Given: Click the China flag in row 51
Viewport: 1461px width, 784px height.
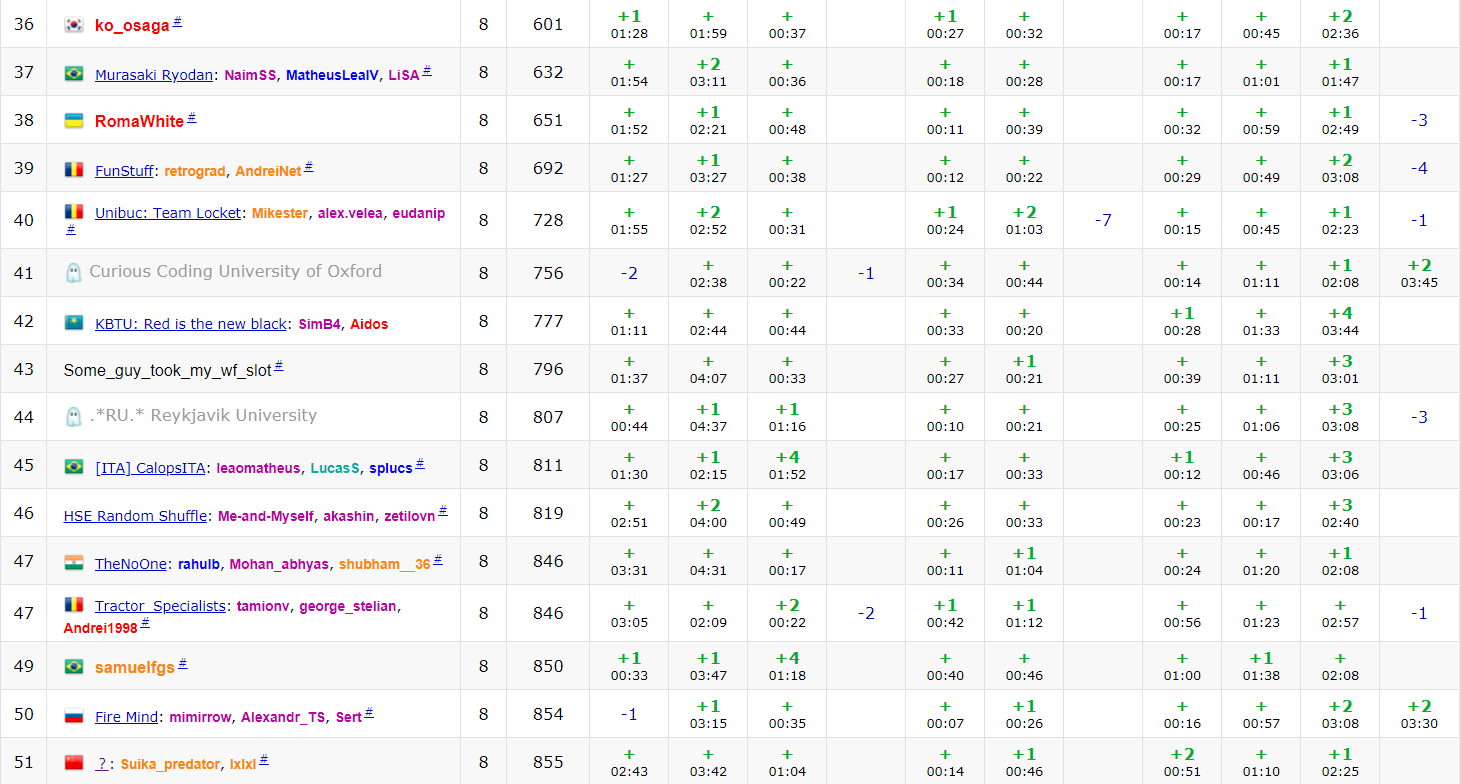Looking at the screenshot, I should (73, 763).
